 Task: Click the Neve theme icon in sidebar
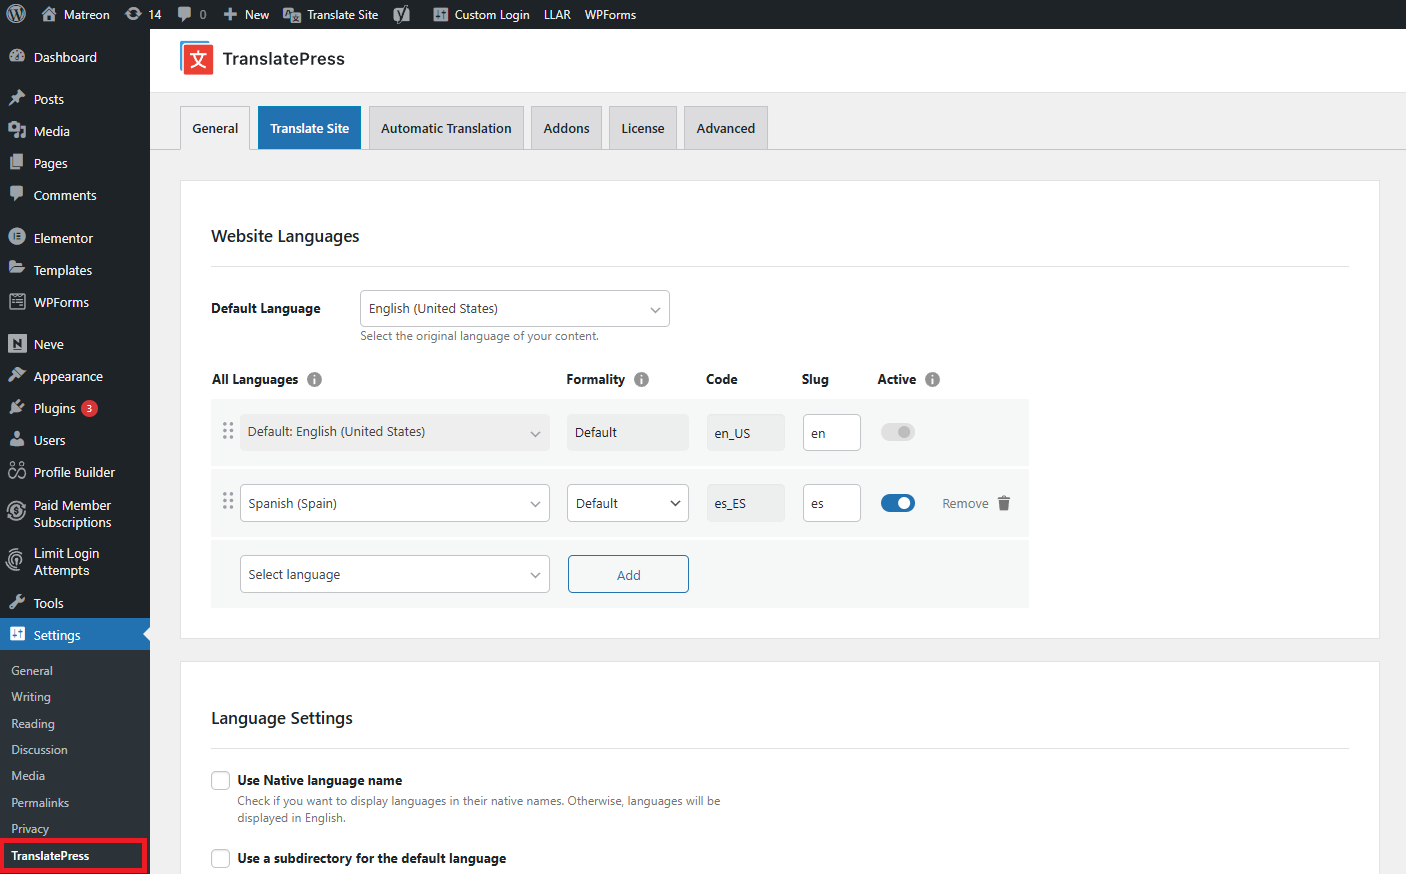pyautogui.click(x=17, y=343)
